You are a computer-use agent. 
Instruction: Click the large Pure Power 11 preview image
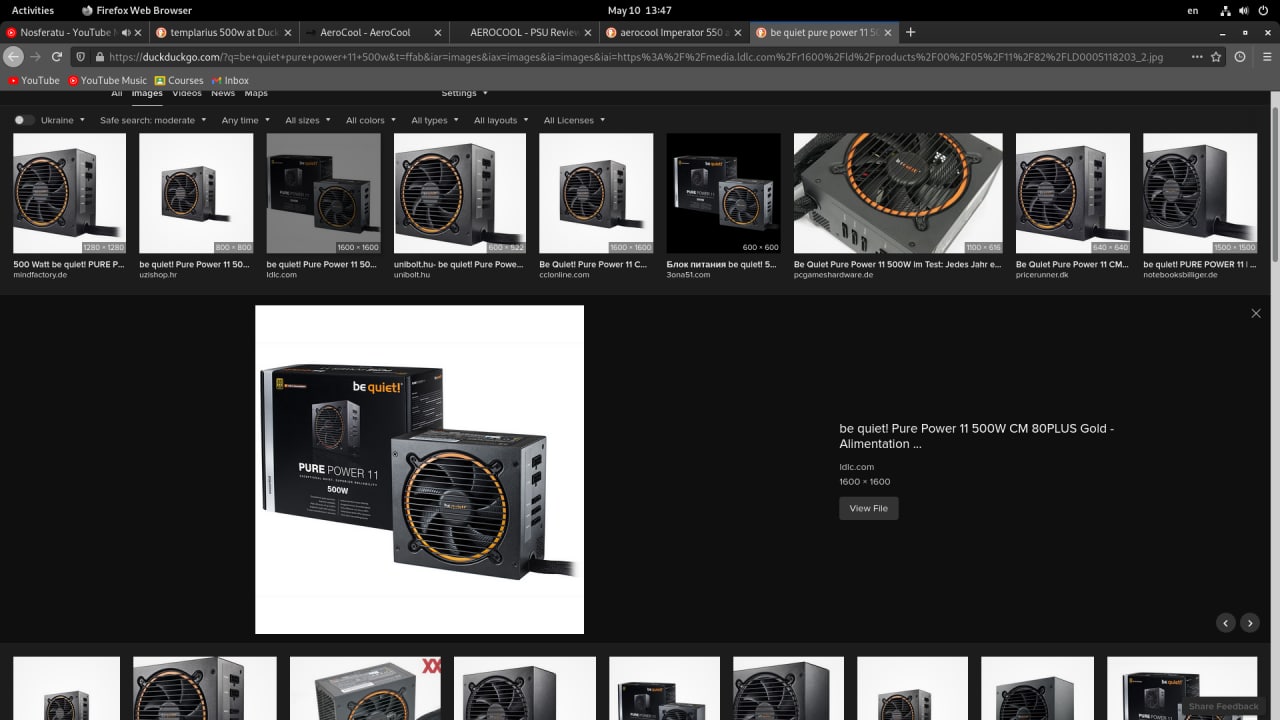(419, 470)
